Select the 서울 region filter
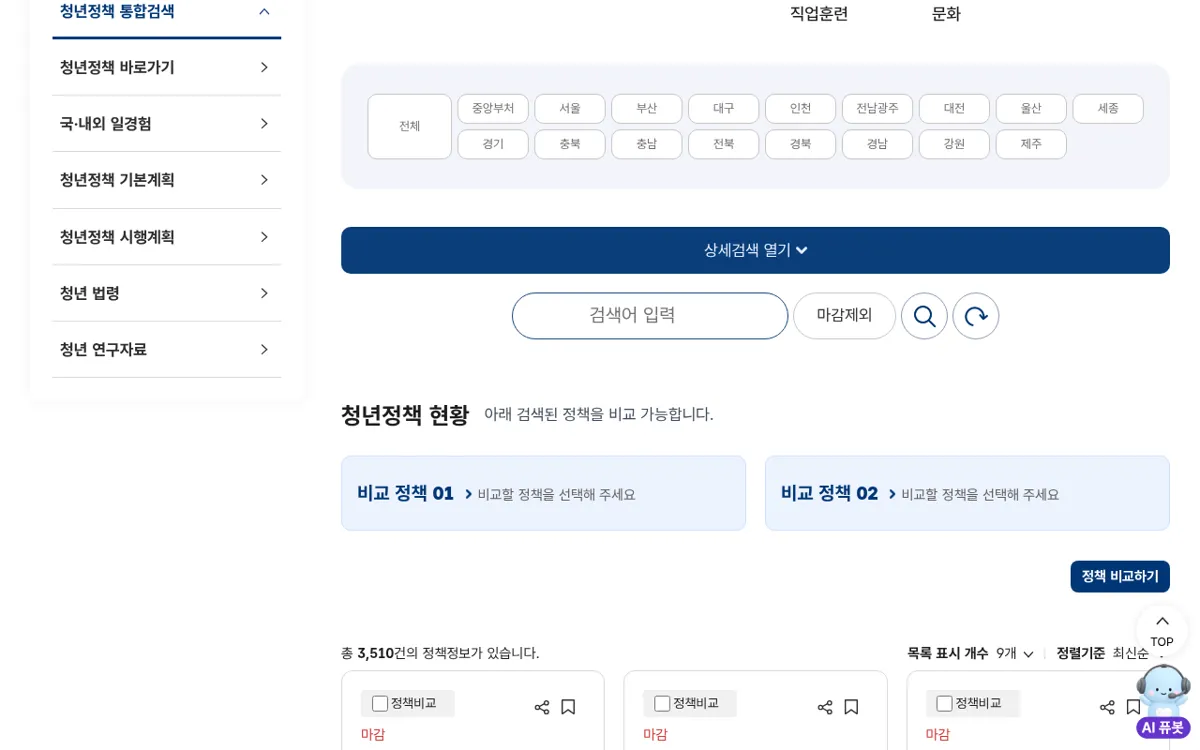Screen dimensions: 1200x750 coord(570,109)
